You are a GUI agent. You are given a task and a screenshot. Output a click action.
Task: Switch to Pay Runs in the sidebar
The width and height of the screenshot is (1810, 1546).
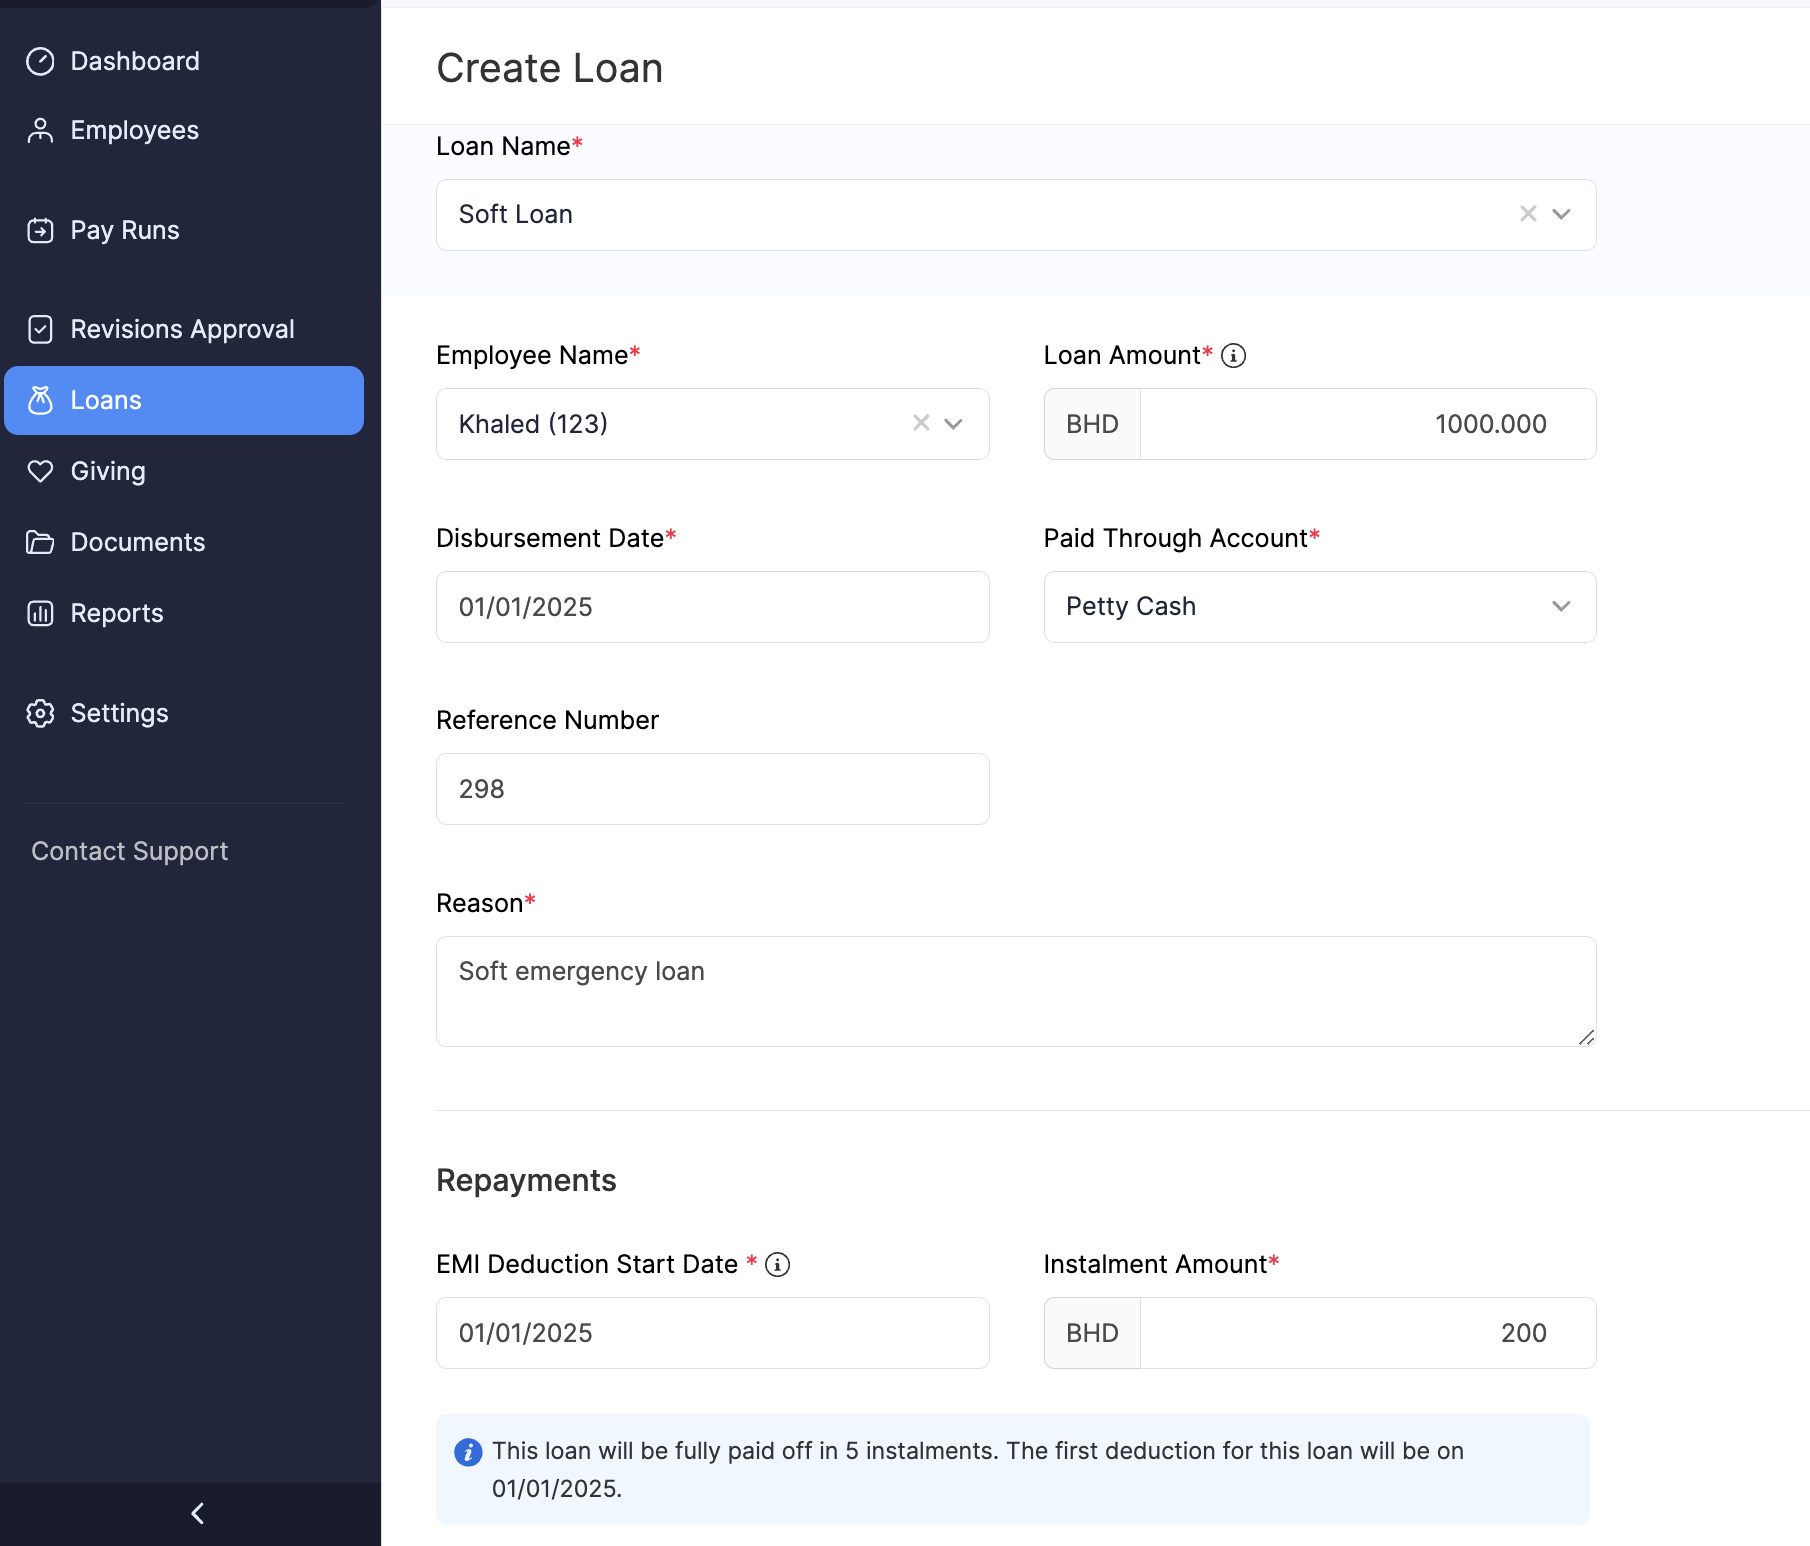pyautogui.click(x=125, y=230)
